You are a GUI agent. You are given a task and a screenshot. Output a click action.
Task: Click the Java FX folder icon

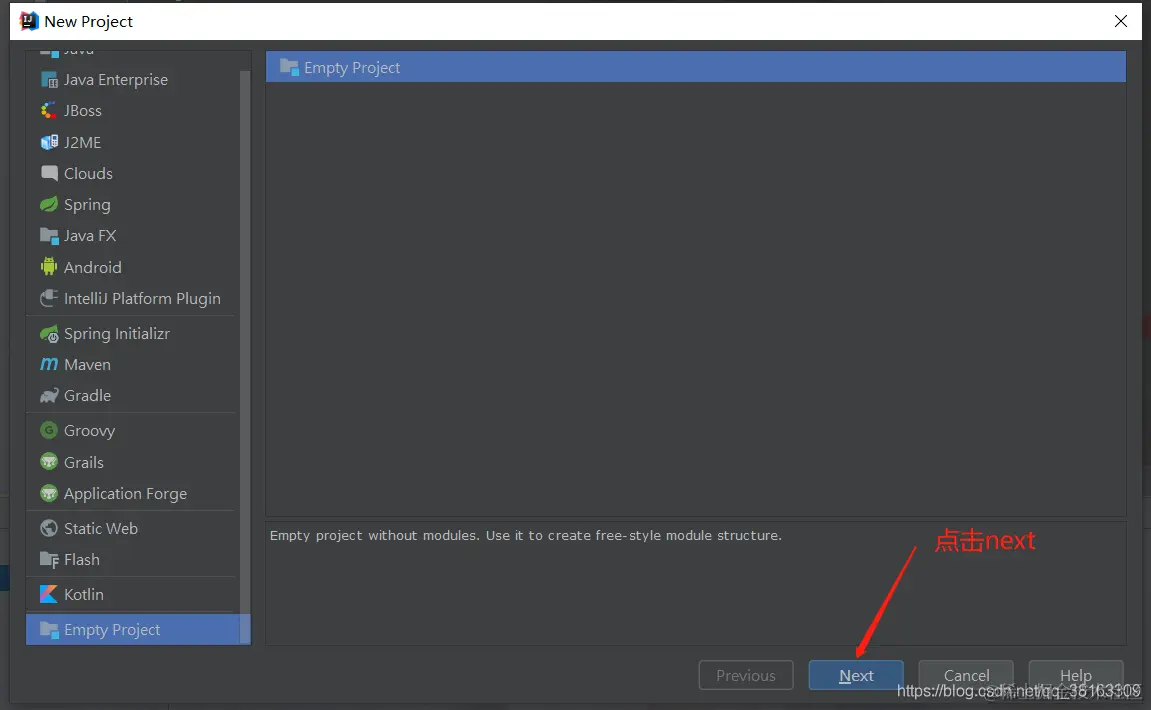[49, 236]
